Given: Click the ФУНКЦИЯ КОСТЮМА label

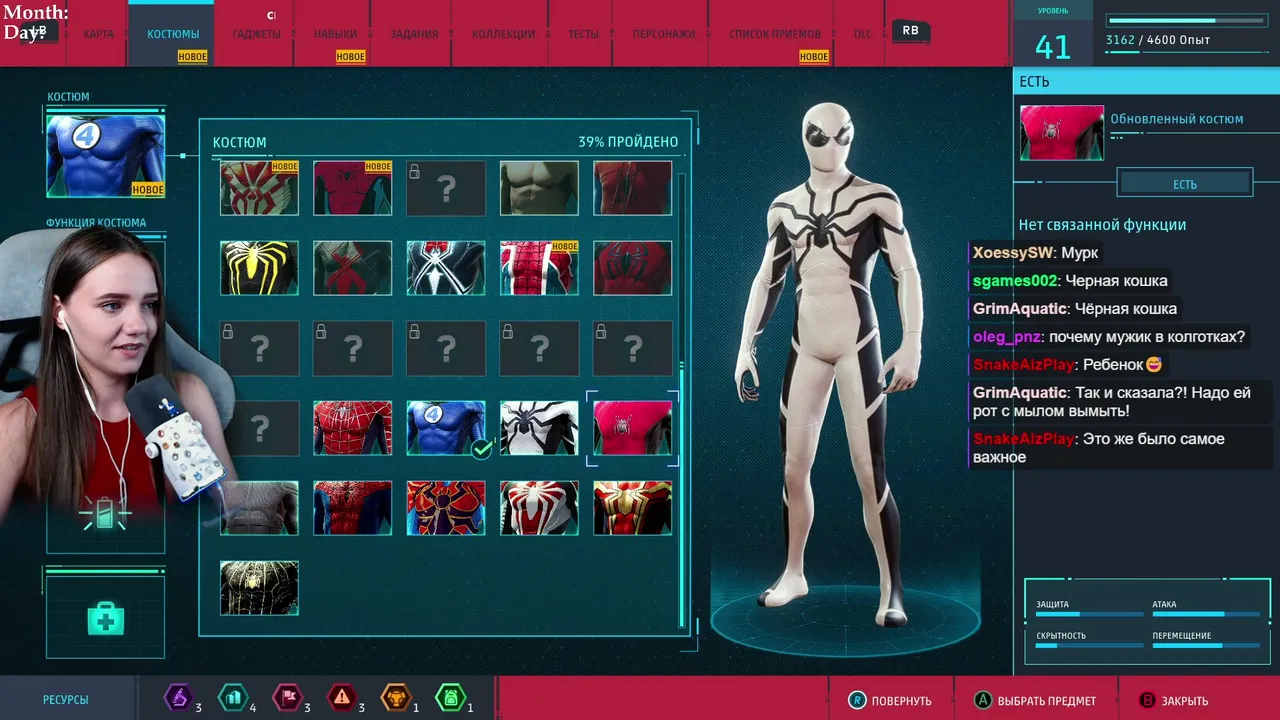Looking at the screenshot, I should pos(96,223).
